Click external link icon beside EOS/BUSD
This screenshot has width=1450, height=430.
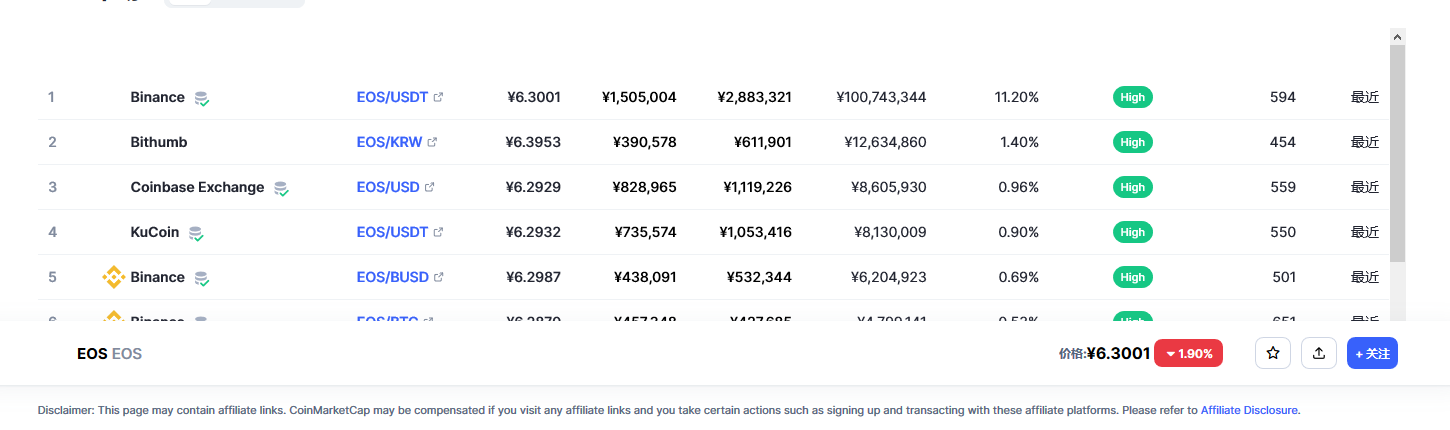[x=438, y=277]
